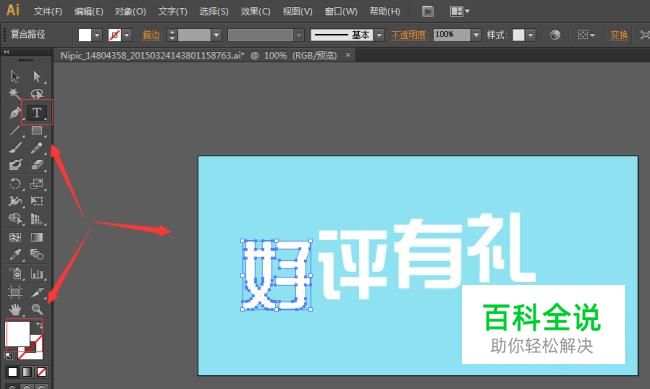The height and width of the screenshot is (389, 650).
Task: Click the orange 变换 transform link
Action: tap(618, 35)
